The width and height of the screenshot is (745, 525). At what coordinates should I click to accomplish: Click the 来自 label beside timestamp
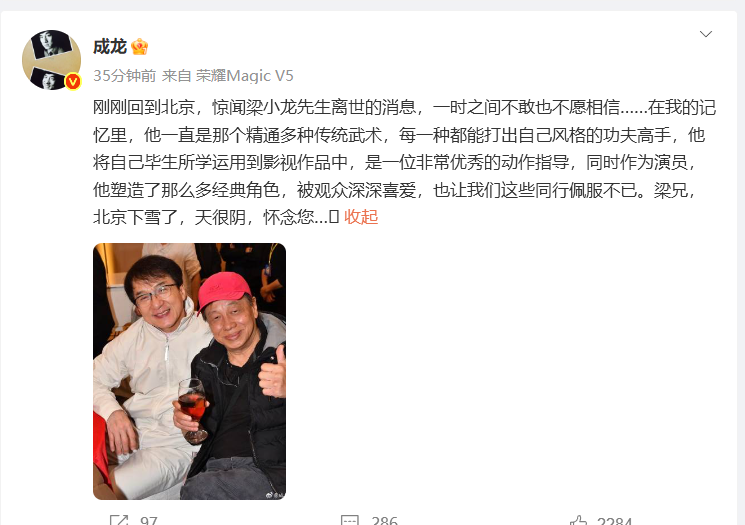click(x=176, y=76)
